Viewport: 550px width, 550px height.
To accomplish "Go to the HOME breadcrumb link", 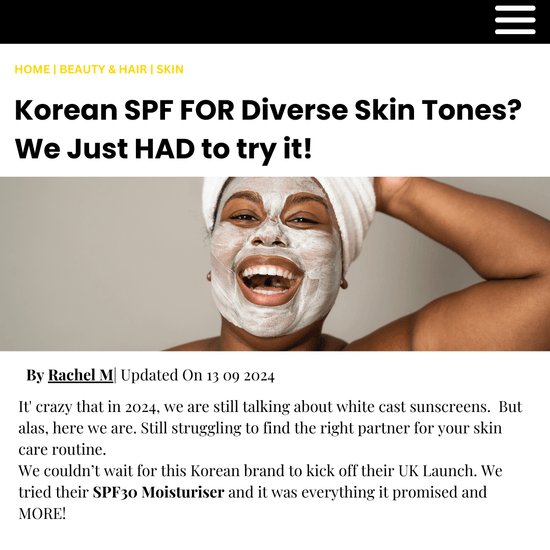I will [32, 69].
